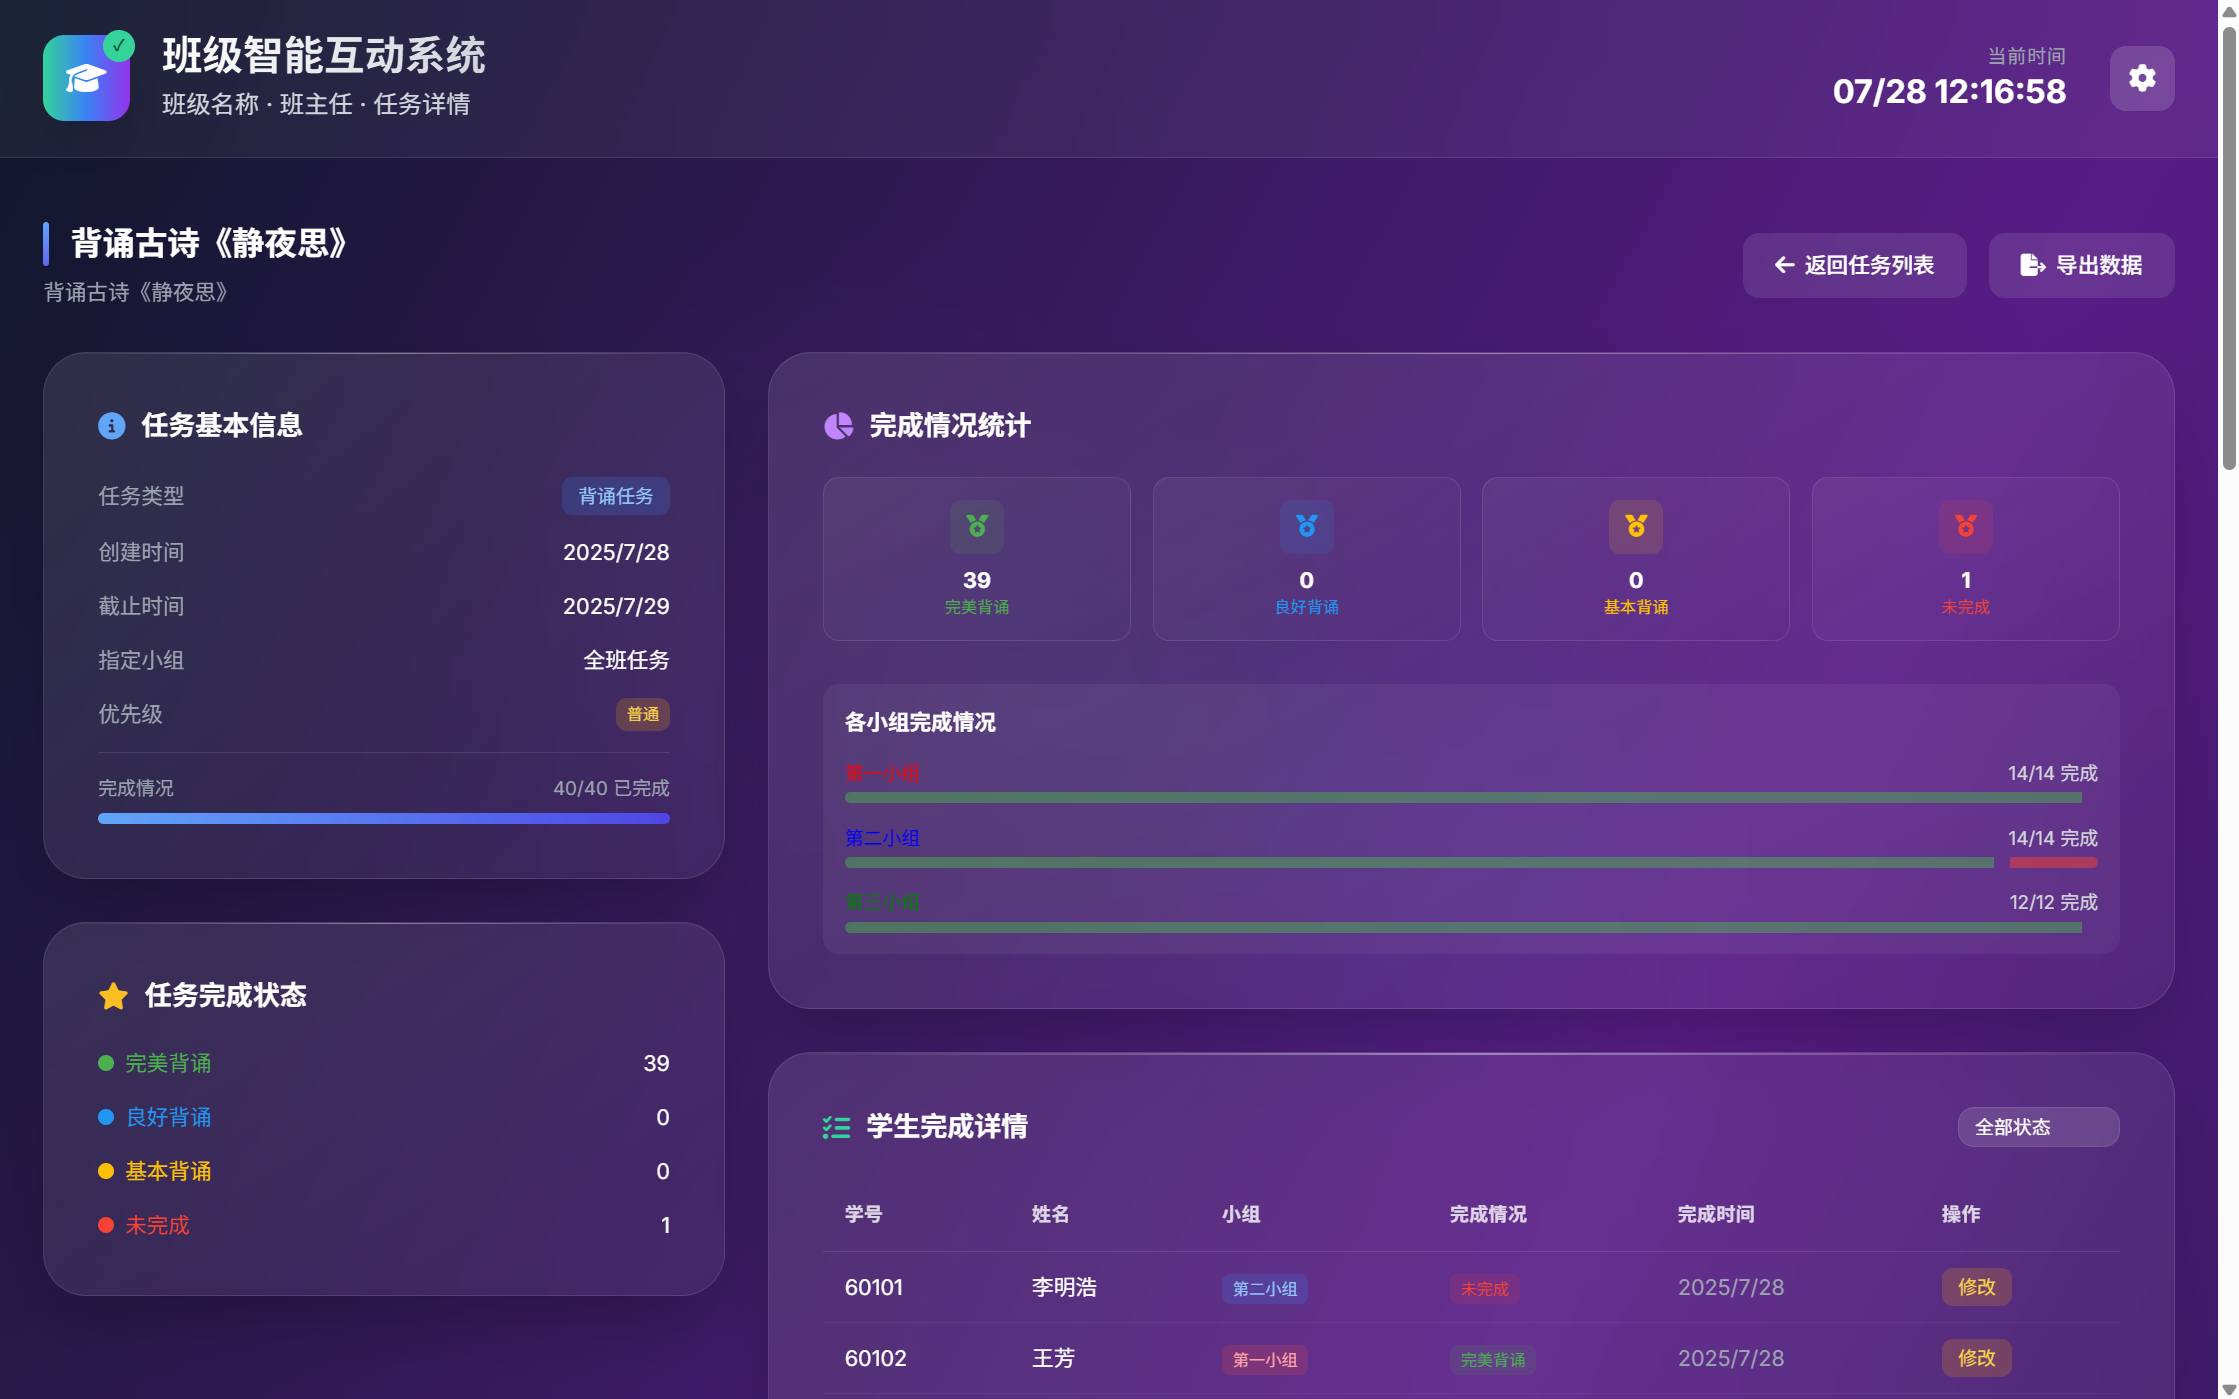
Task: Click 返回任务列表 button
Action: point(1853,265)
